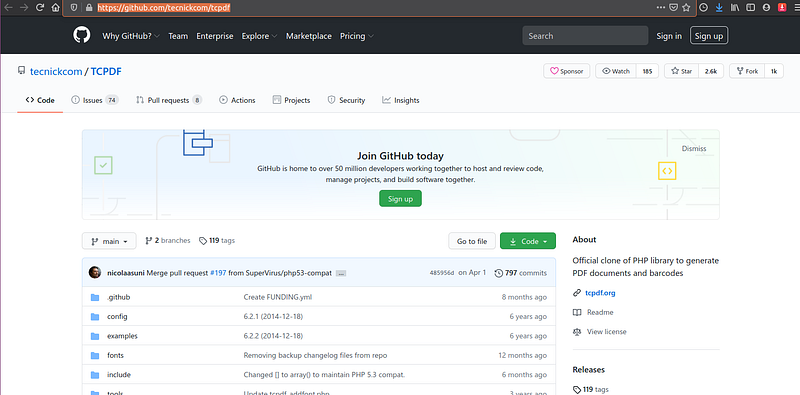The image size is (800, 395).
Task: Open the tecnickcom owner link
Action: [x=56, y=71]
